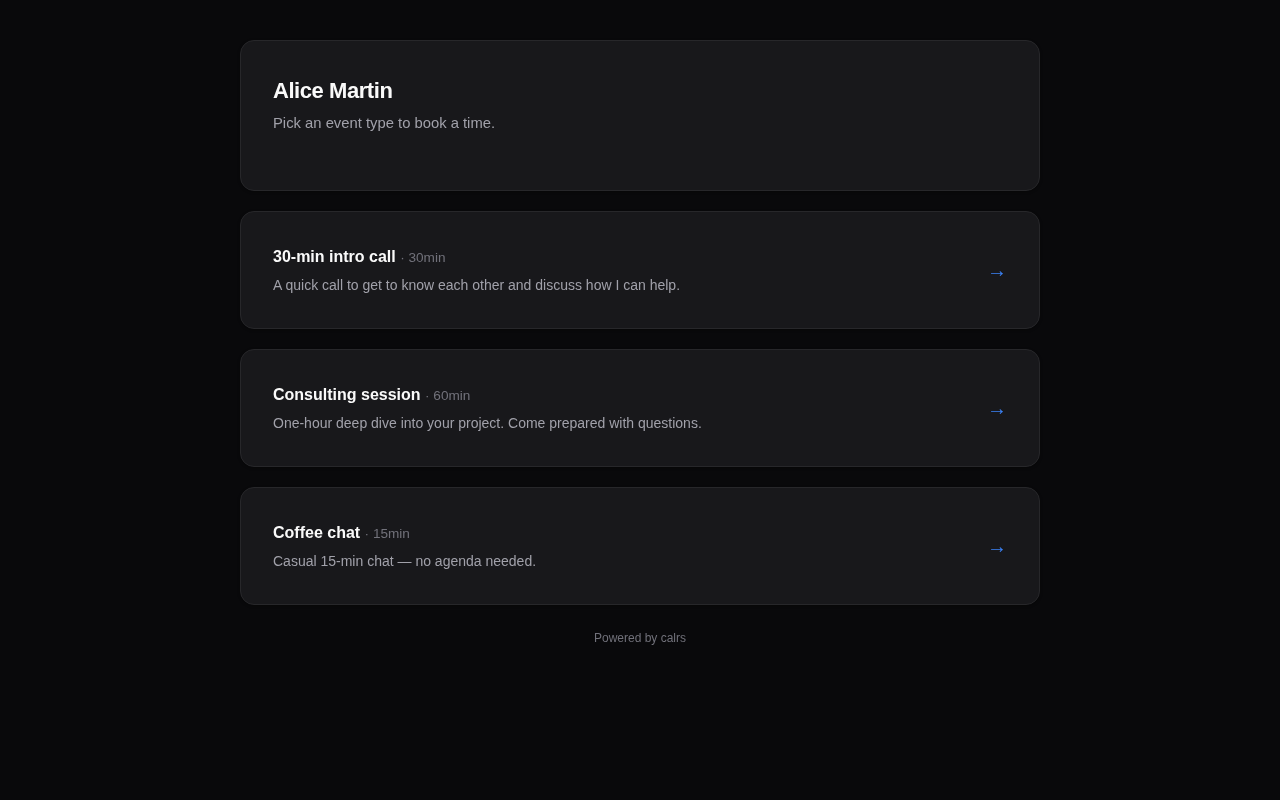Click the Consulting session title text

347,395
